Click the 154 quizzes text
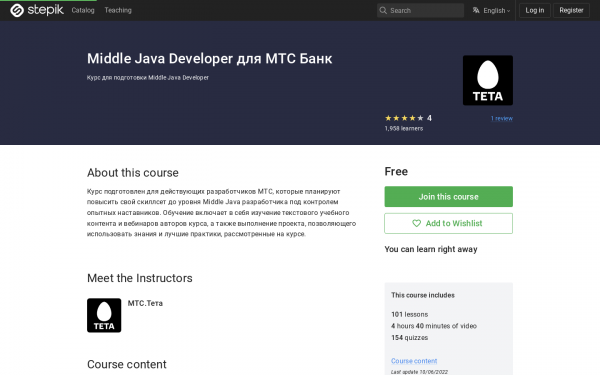 point(409,338)
